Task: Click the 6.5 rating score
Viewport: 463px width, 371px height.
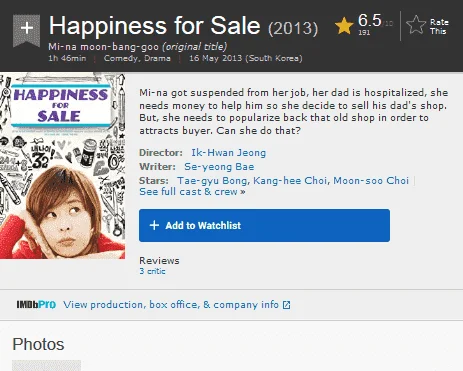Action: (x=369, y=20)
